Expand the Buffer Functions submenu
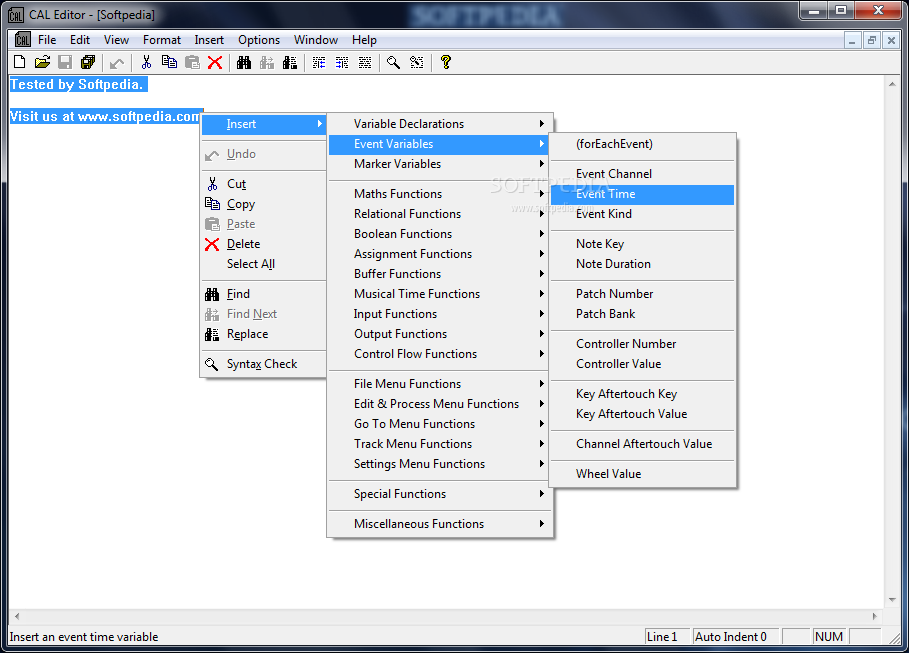This screenshot has width=909, height=653. pos(440,274)
